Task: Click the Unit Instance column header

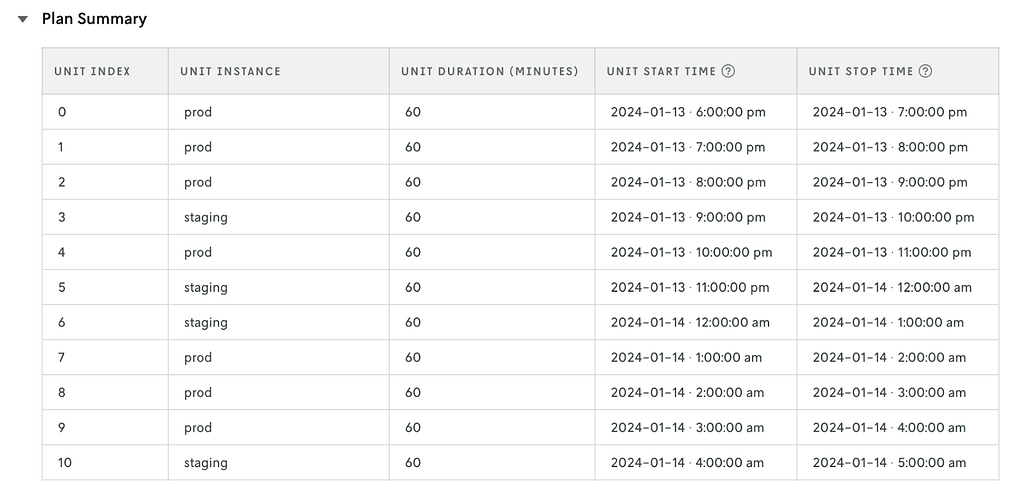Action: [x=230, y=71]
